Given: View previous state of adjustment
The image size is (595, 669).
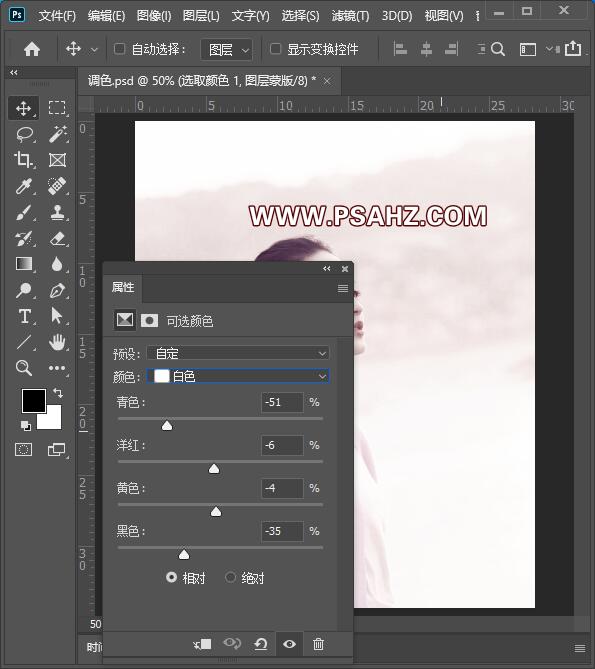Looking at the screenshot, I should tap(232, 643).
